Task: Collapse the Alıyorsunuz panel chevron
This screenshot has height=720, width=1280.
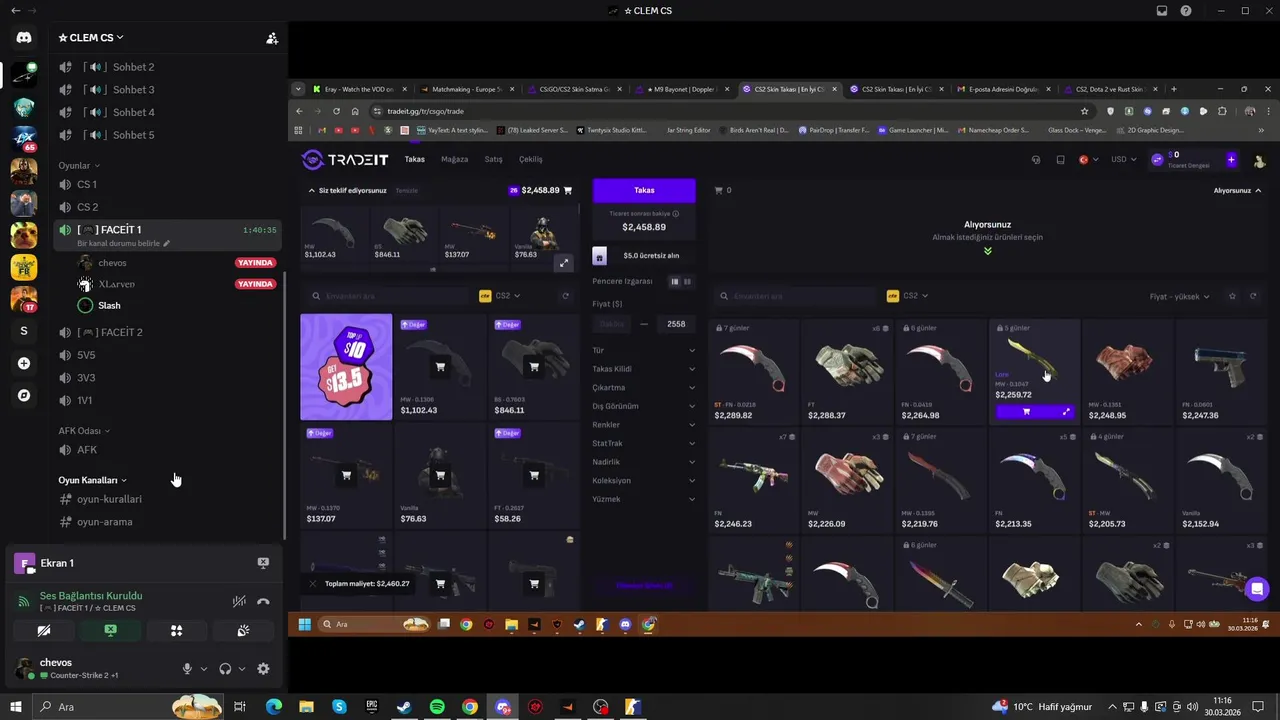Action: click(x=1258, y=190)
